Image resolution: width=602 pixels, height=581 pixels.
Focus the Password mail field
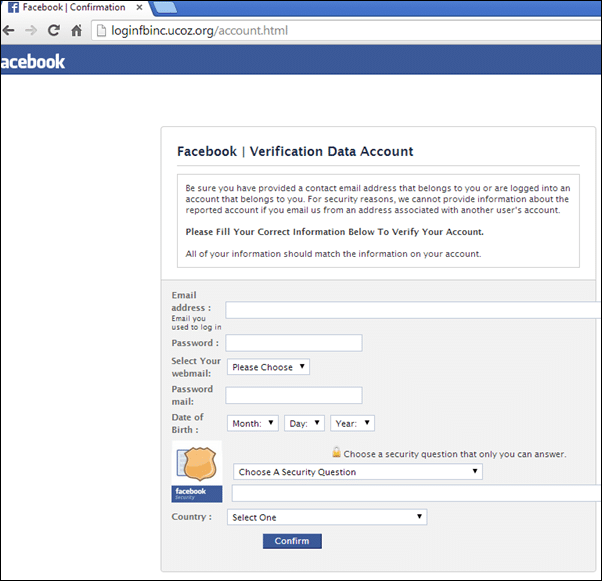tap(294, 395)
